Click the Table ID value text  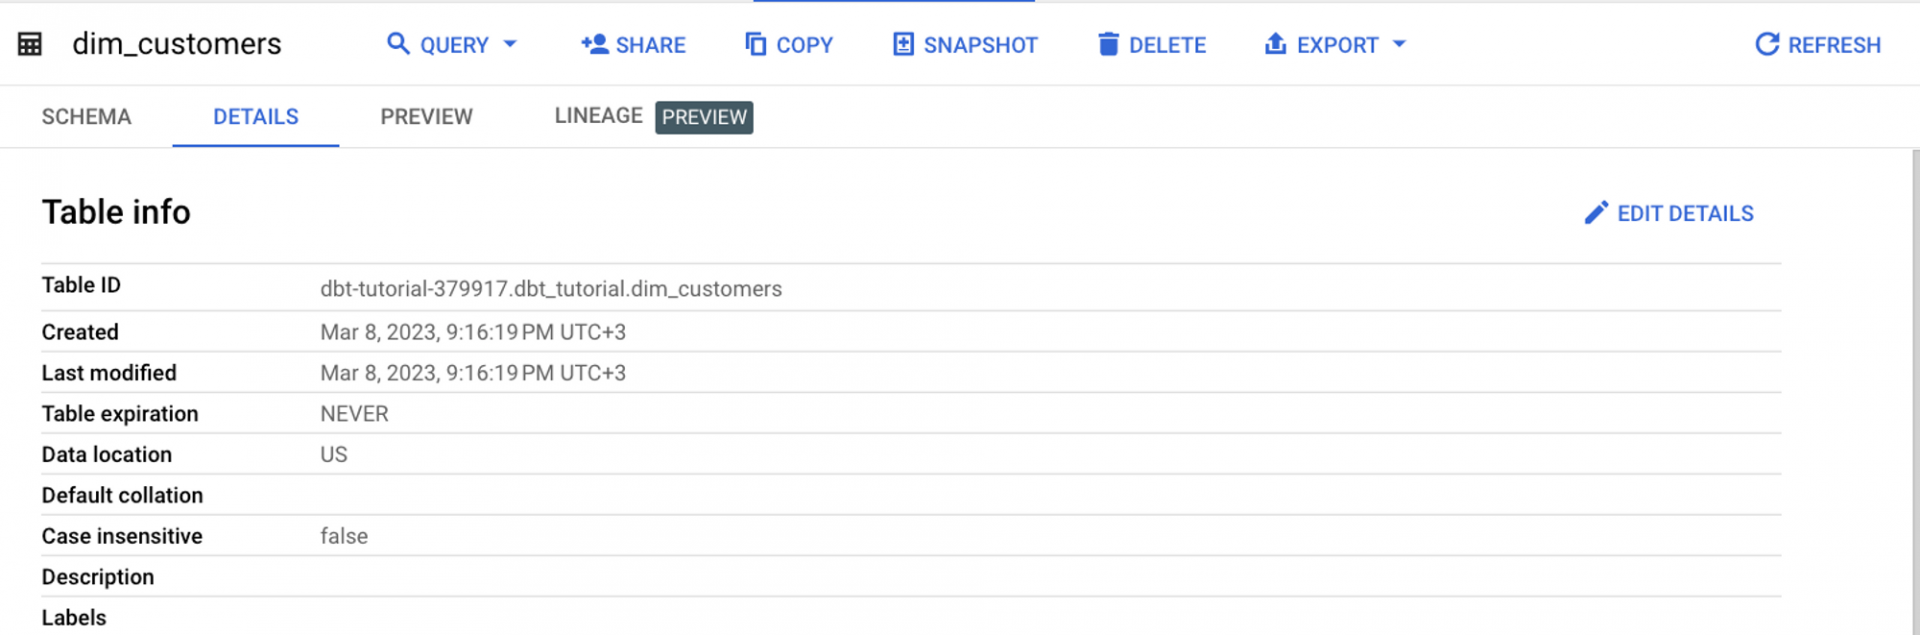coord(550,289)
